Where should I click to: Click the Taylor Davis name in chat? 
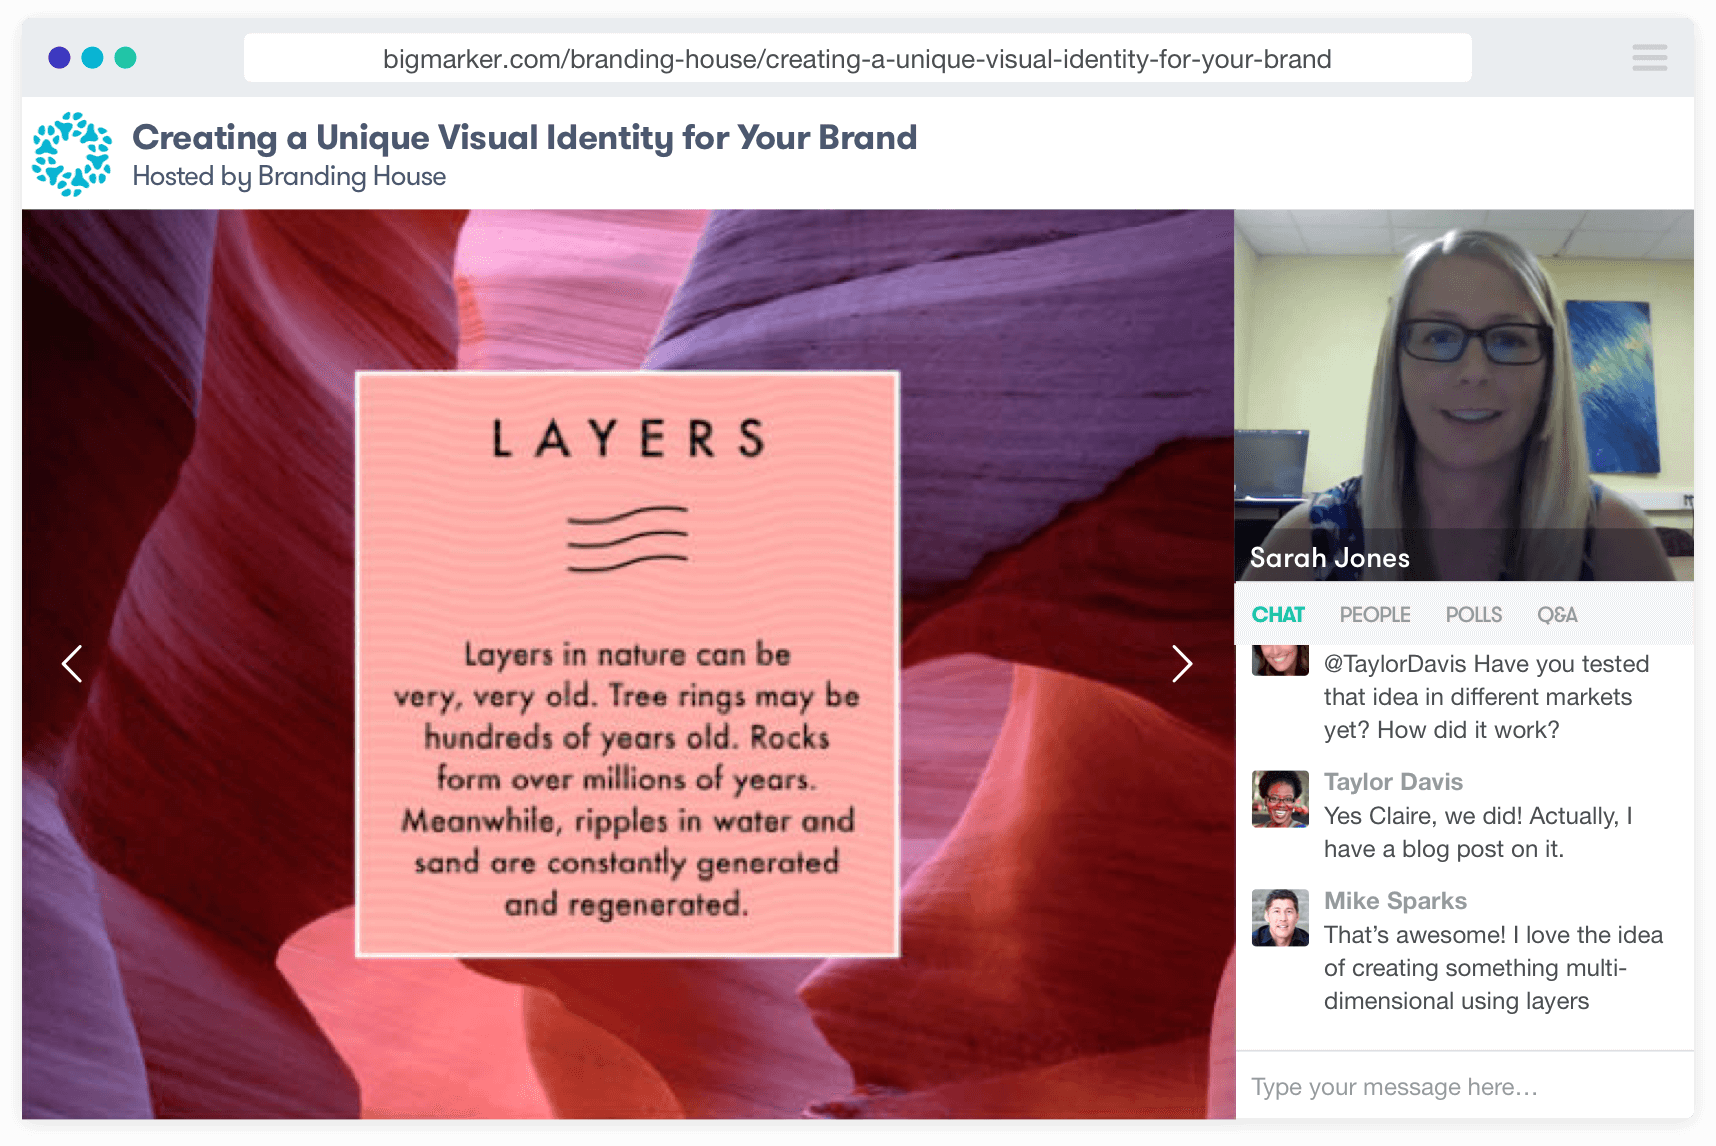click(1392, 782)
